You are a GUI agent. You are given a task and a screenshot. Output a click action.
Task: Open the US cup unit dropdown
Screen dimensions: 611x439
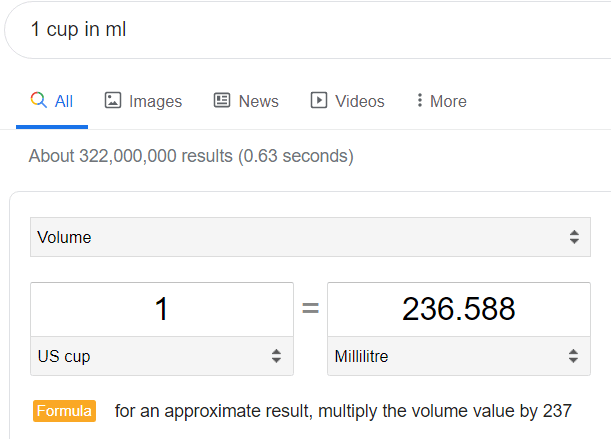pos(162,356)
